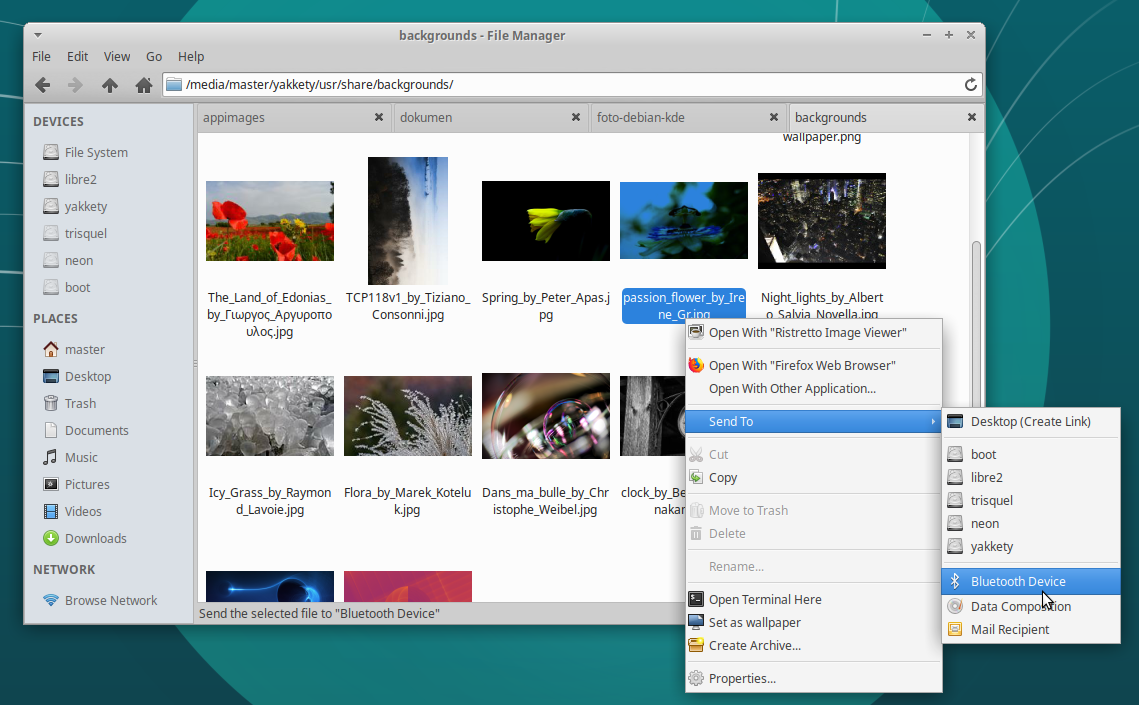
Task: Open the Downloads place
Action: coord(92,538)
